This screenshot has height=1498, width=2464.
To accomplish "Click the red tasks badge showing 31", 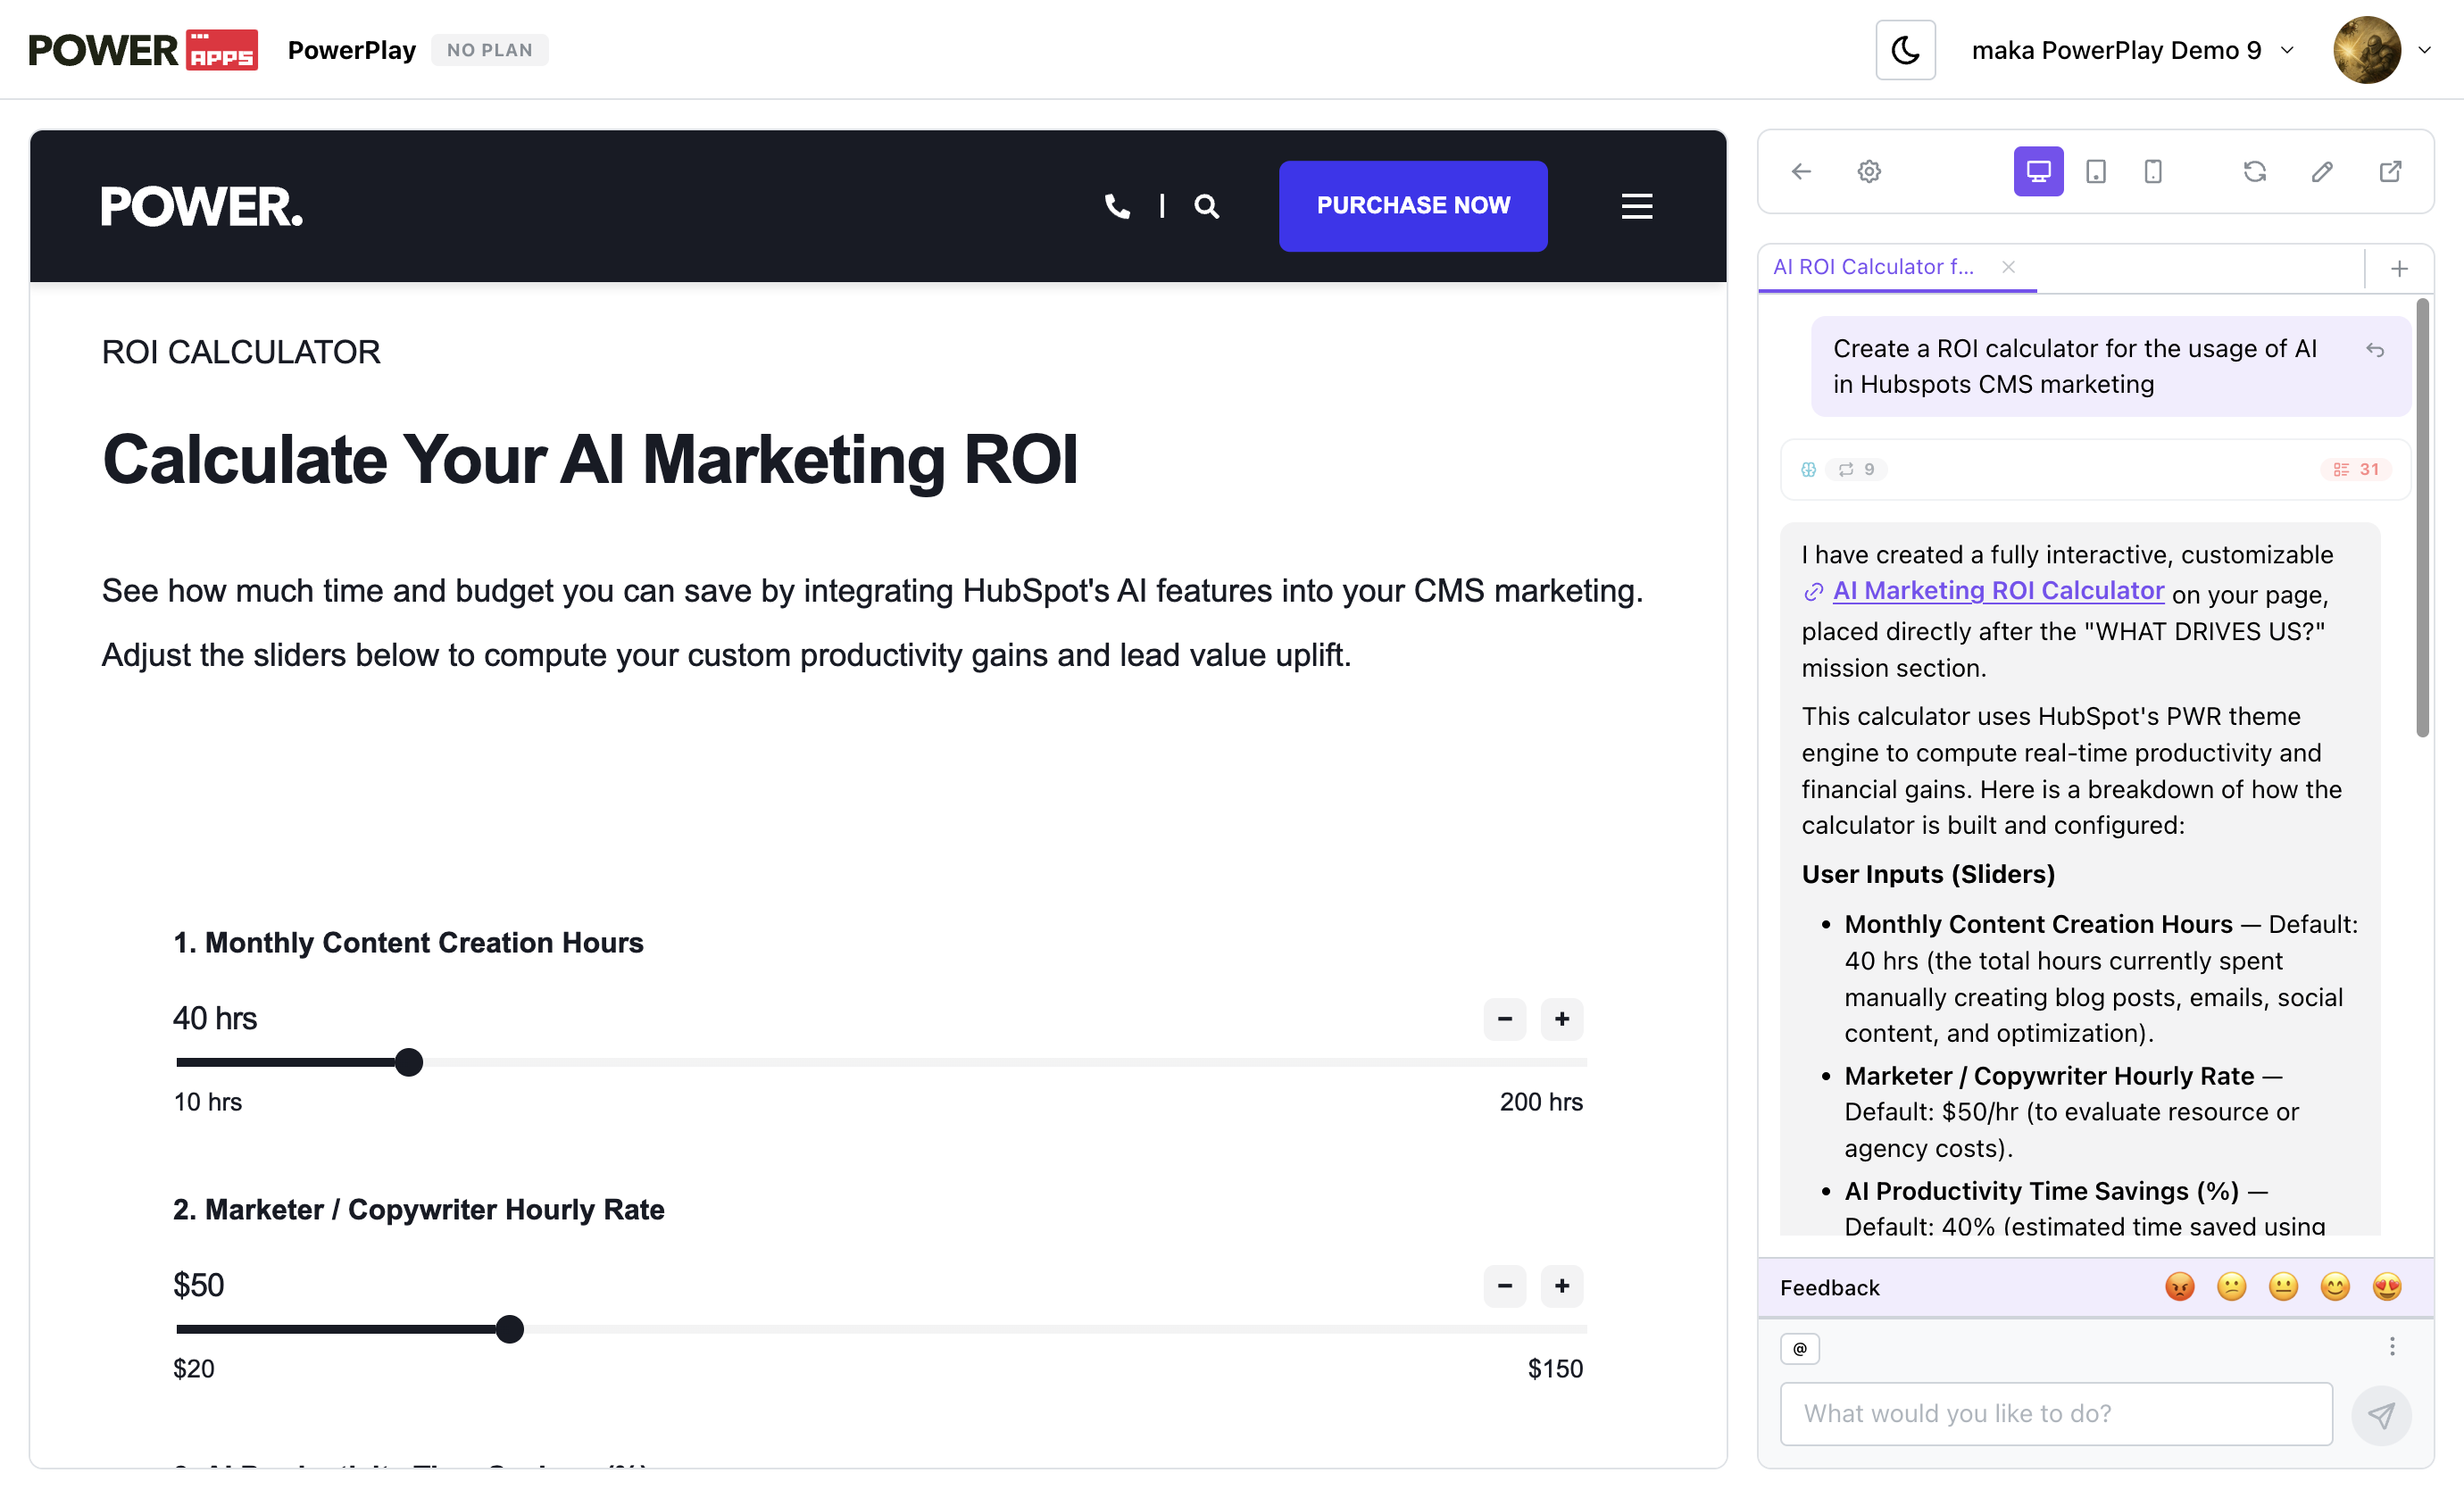I will pos(2356,469).
